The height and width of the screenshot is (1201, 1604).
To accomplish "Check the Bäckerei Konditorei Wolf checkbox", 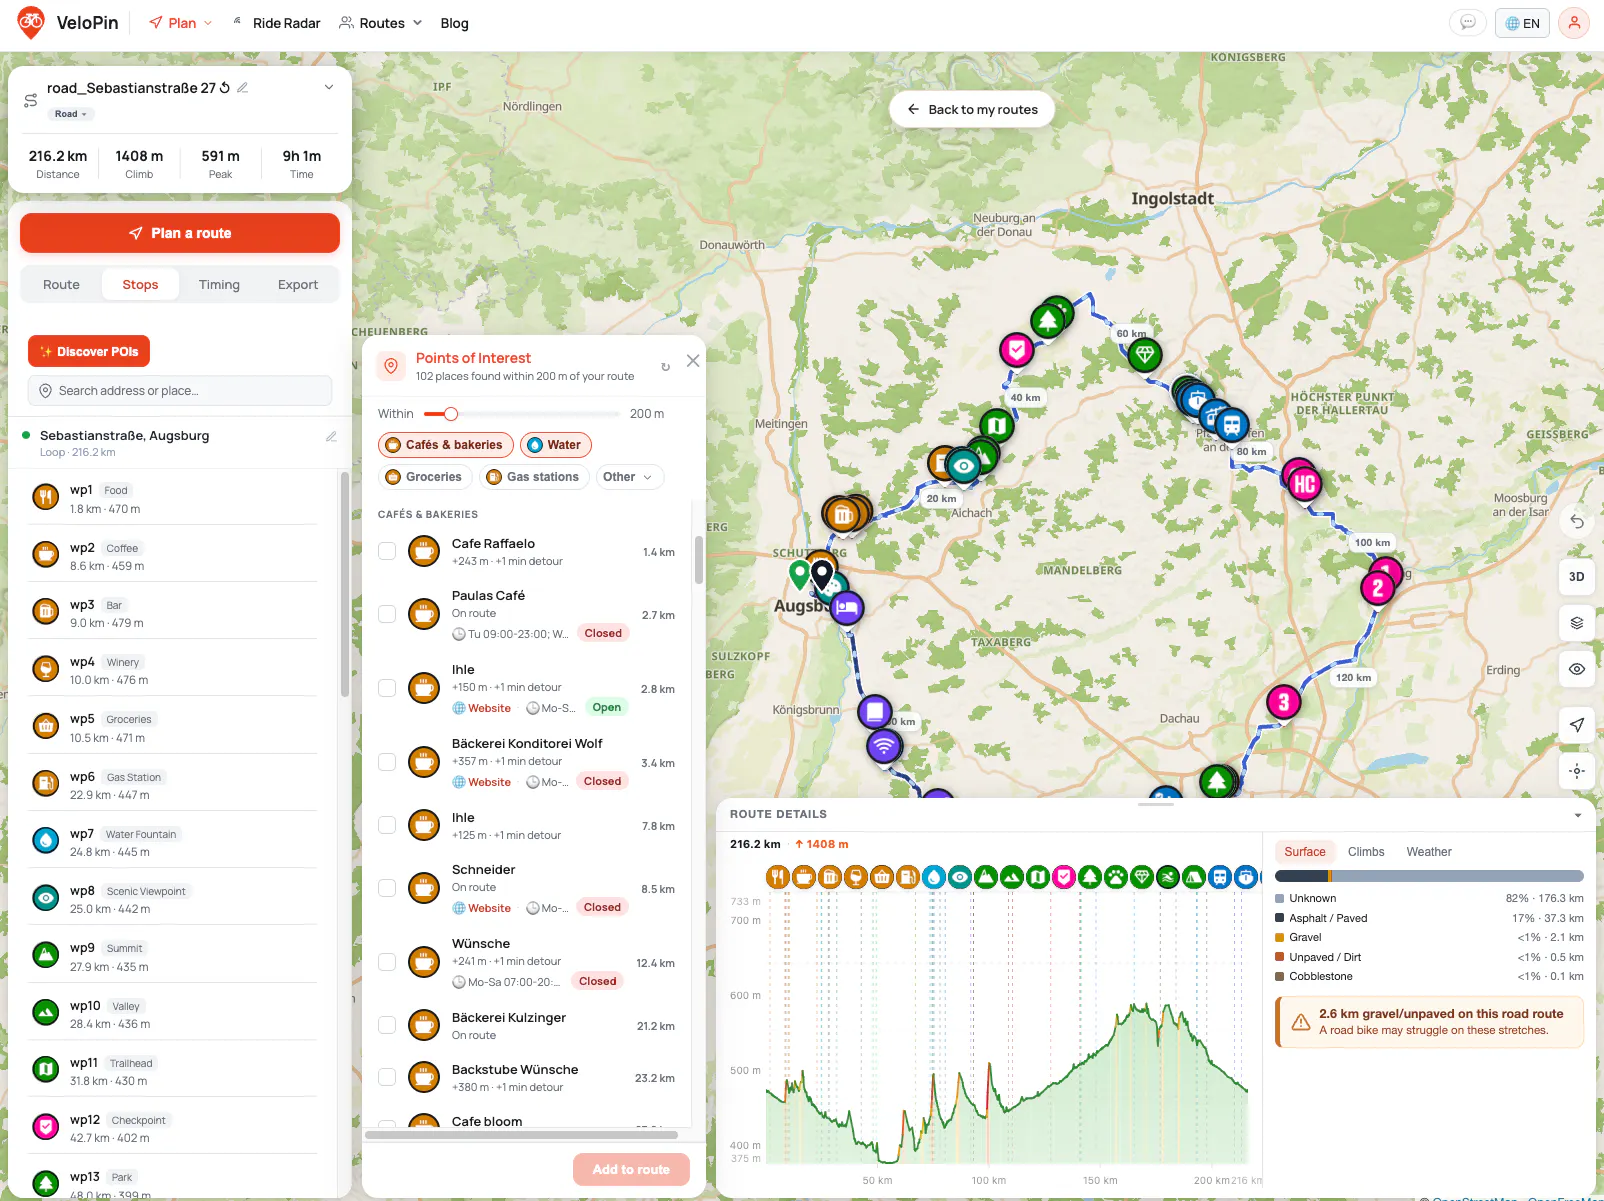I will tap(387, 762).
